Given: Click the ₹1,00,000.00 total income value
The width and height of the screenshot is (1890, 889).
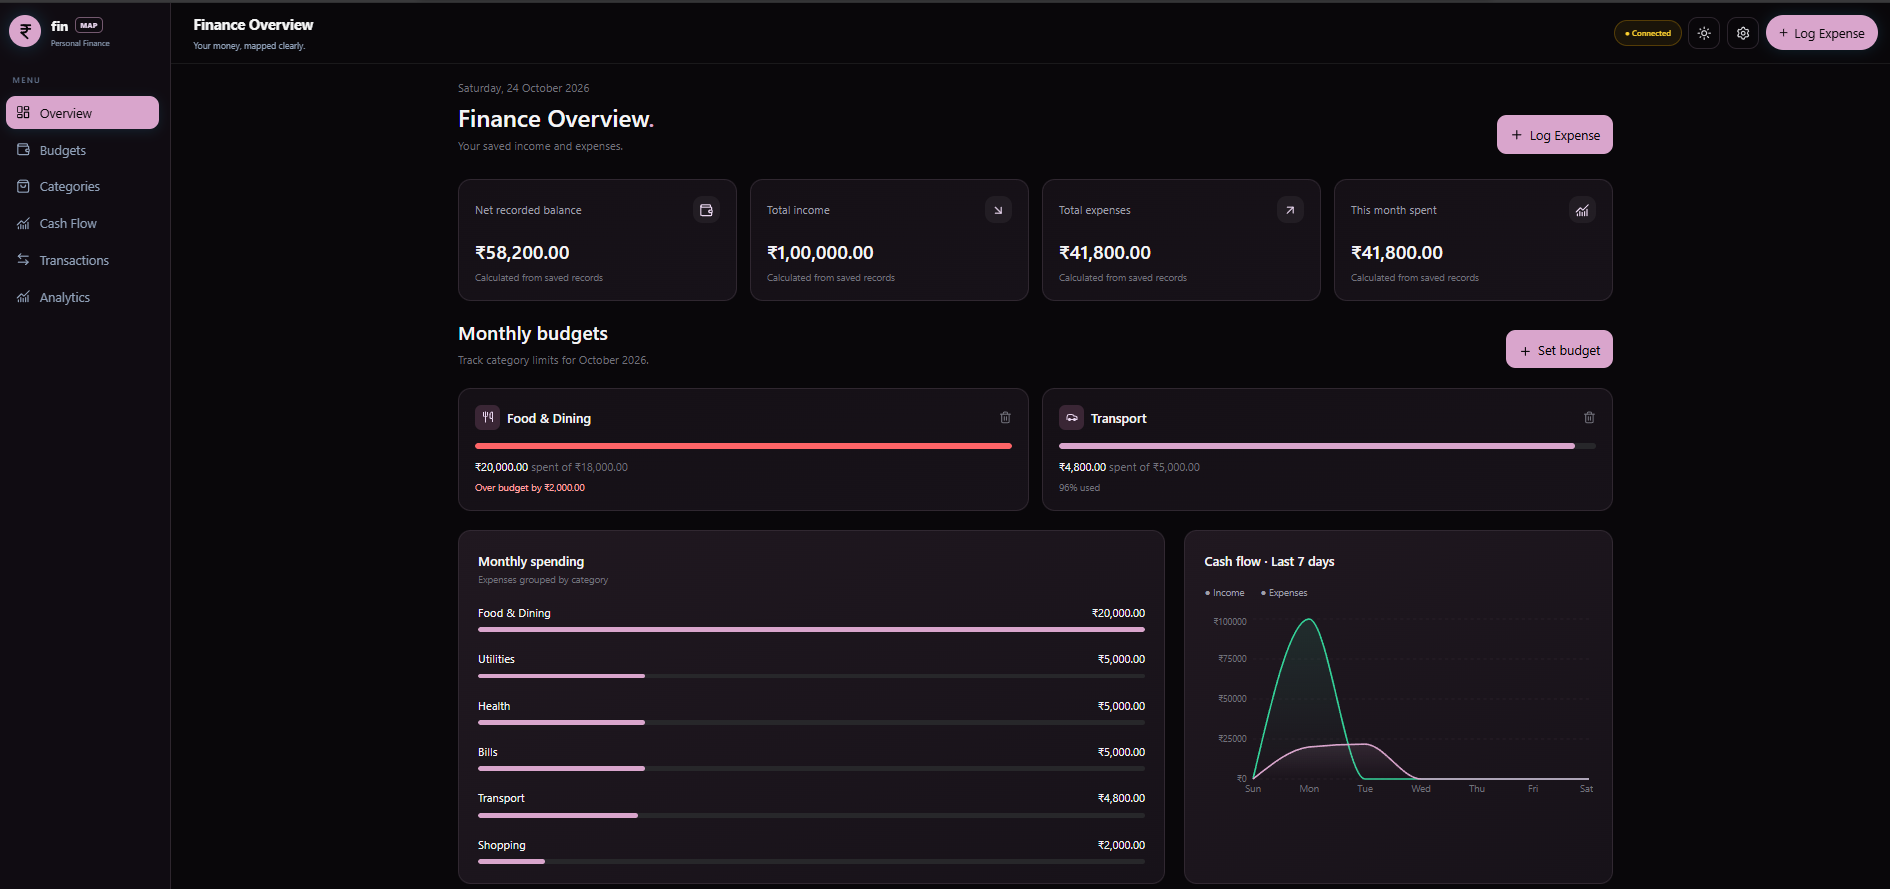Looking at the screenshot, I should [820, 253].
